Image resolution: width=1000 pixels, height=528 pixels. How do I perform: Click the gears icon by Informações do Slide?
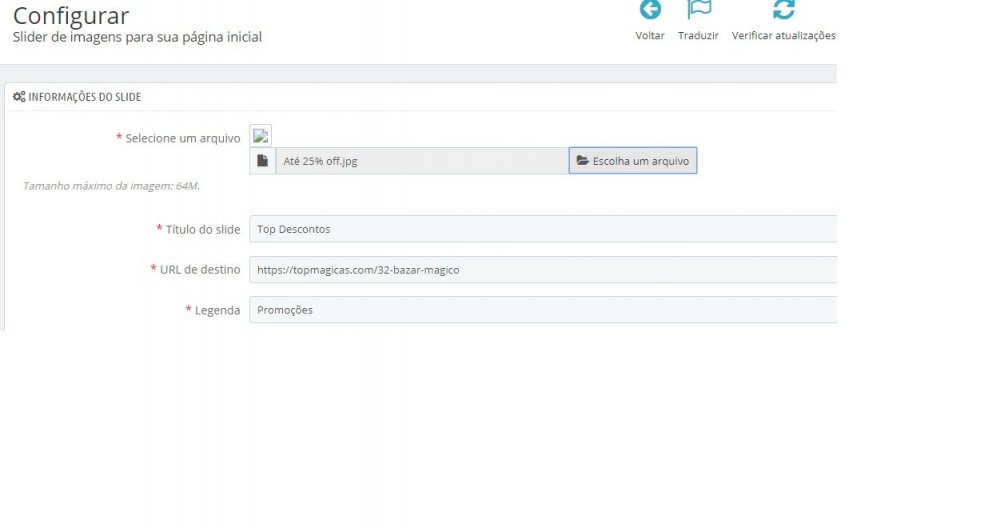tap(19, 97)
